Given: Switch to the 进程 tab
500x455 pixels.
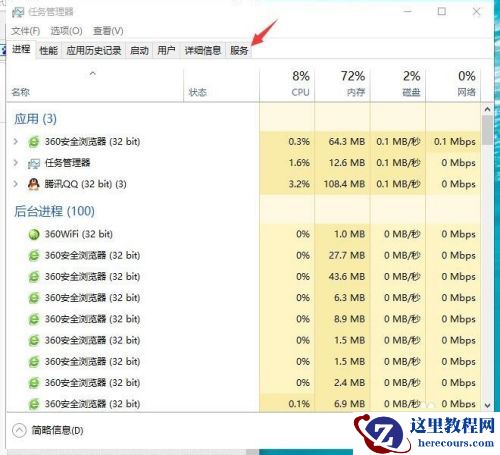Looking at the screenshot, I should coord(21,50).
